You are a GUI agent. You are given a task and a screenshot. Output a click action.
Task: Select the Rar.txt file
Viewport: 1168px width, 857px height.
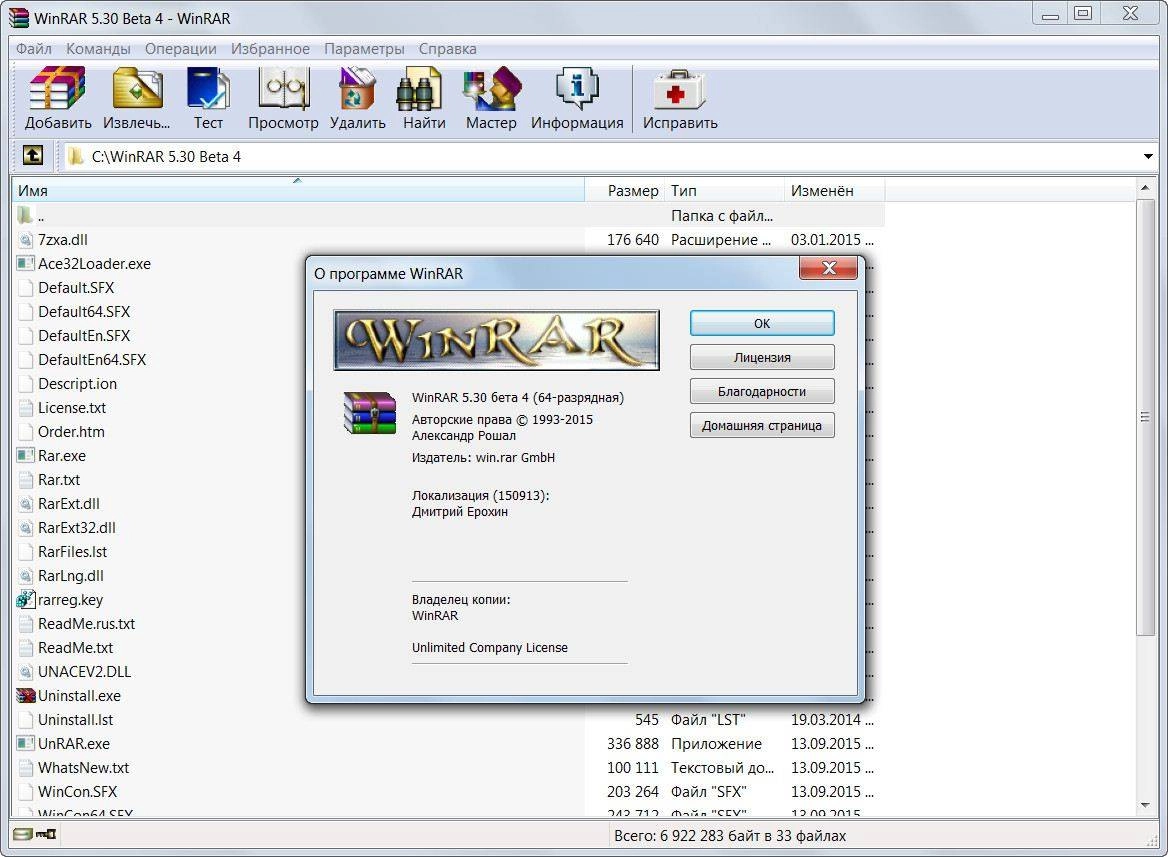(x=59, y=480)
